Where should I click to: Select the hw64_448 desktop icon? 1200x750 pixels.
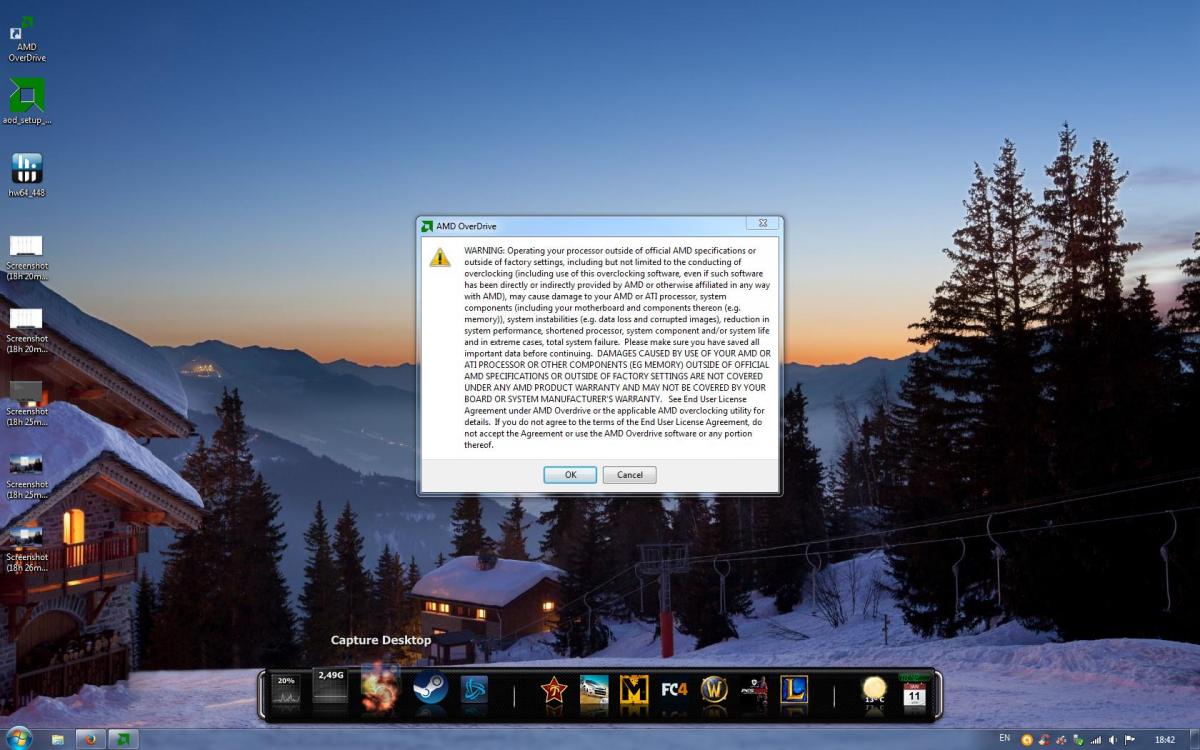pos(27,174)
